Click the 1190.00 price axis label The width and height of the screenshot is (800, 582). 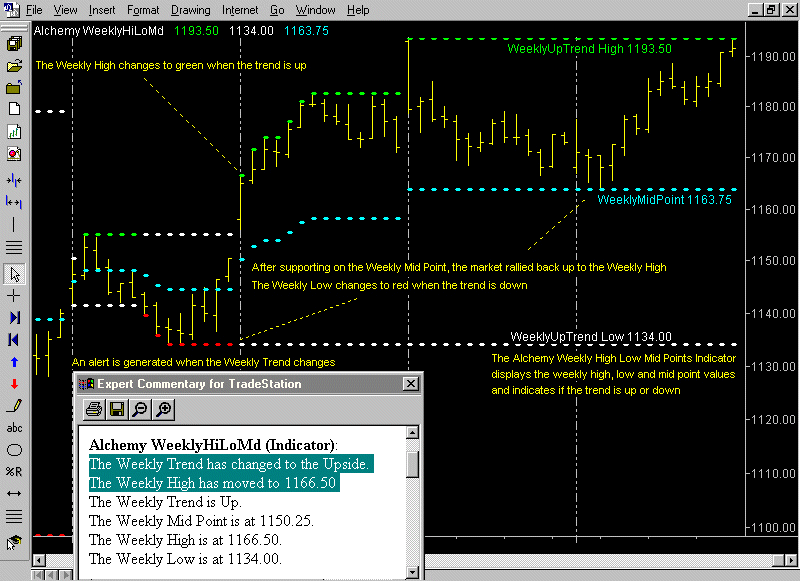[774, 56]
